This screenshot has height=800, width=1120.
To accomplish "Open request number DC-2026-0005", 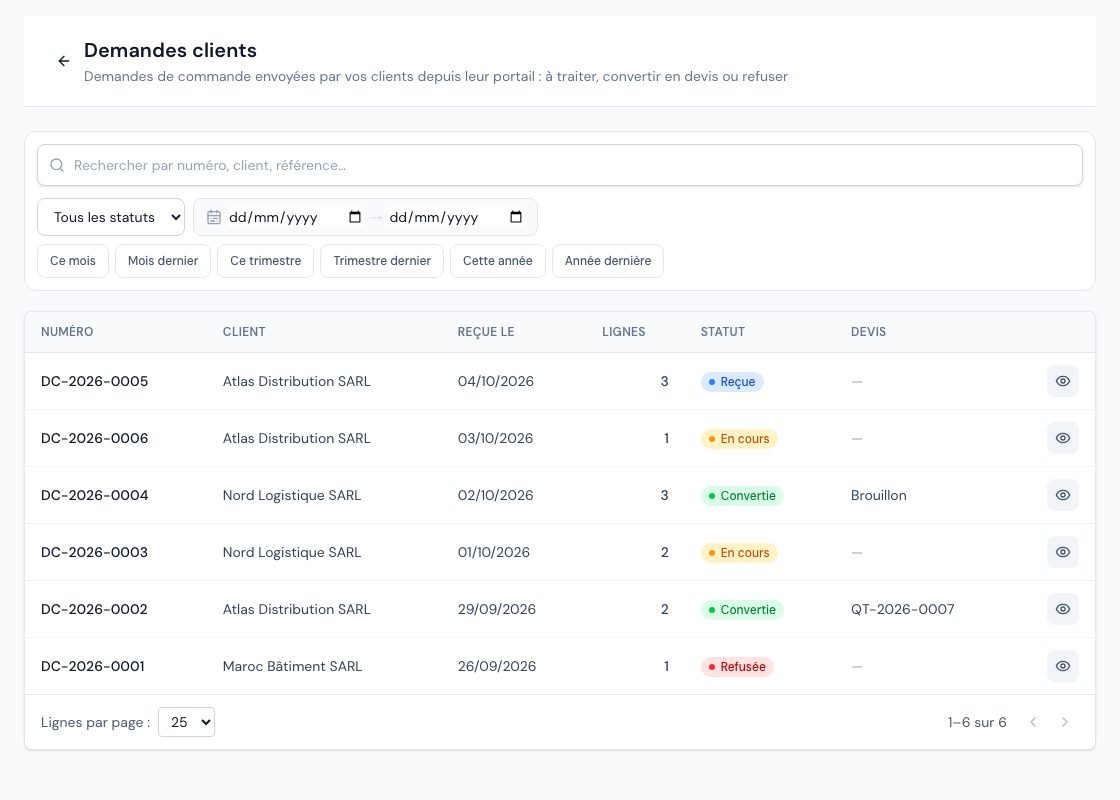I will [94, 381].
